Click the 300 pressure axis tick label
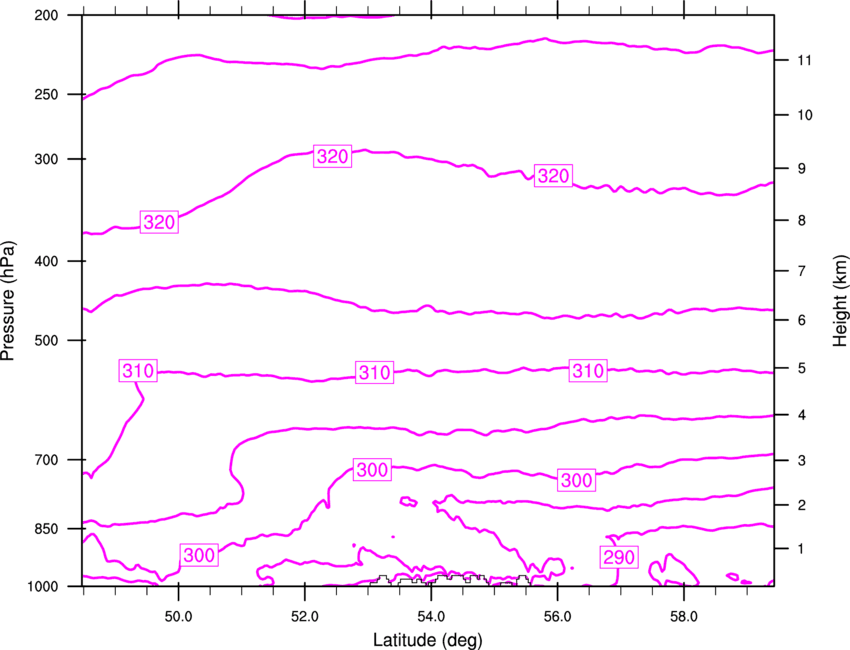850x650 pixels. click(x=46, y=159)
